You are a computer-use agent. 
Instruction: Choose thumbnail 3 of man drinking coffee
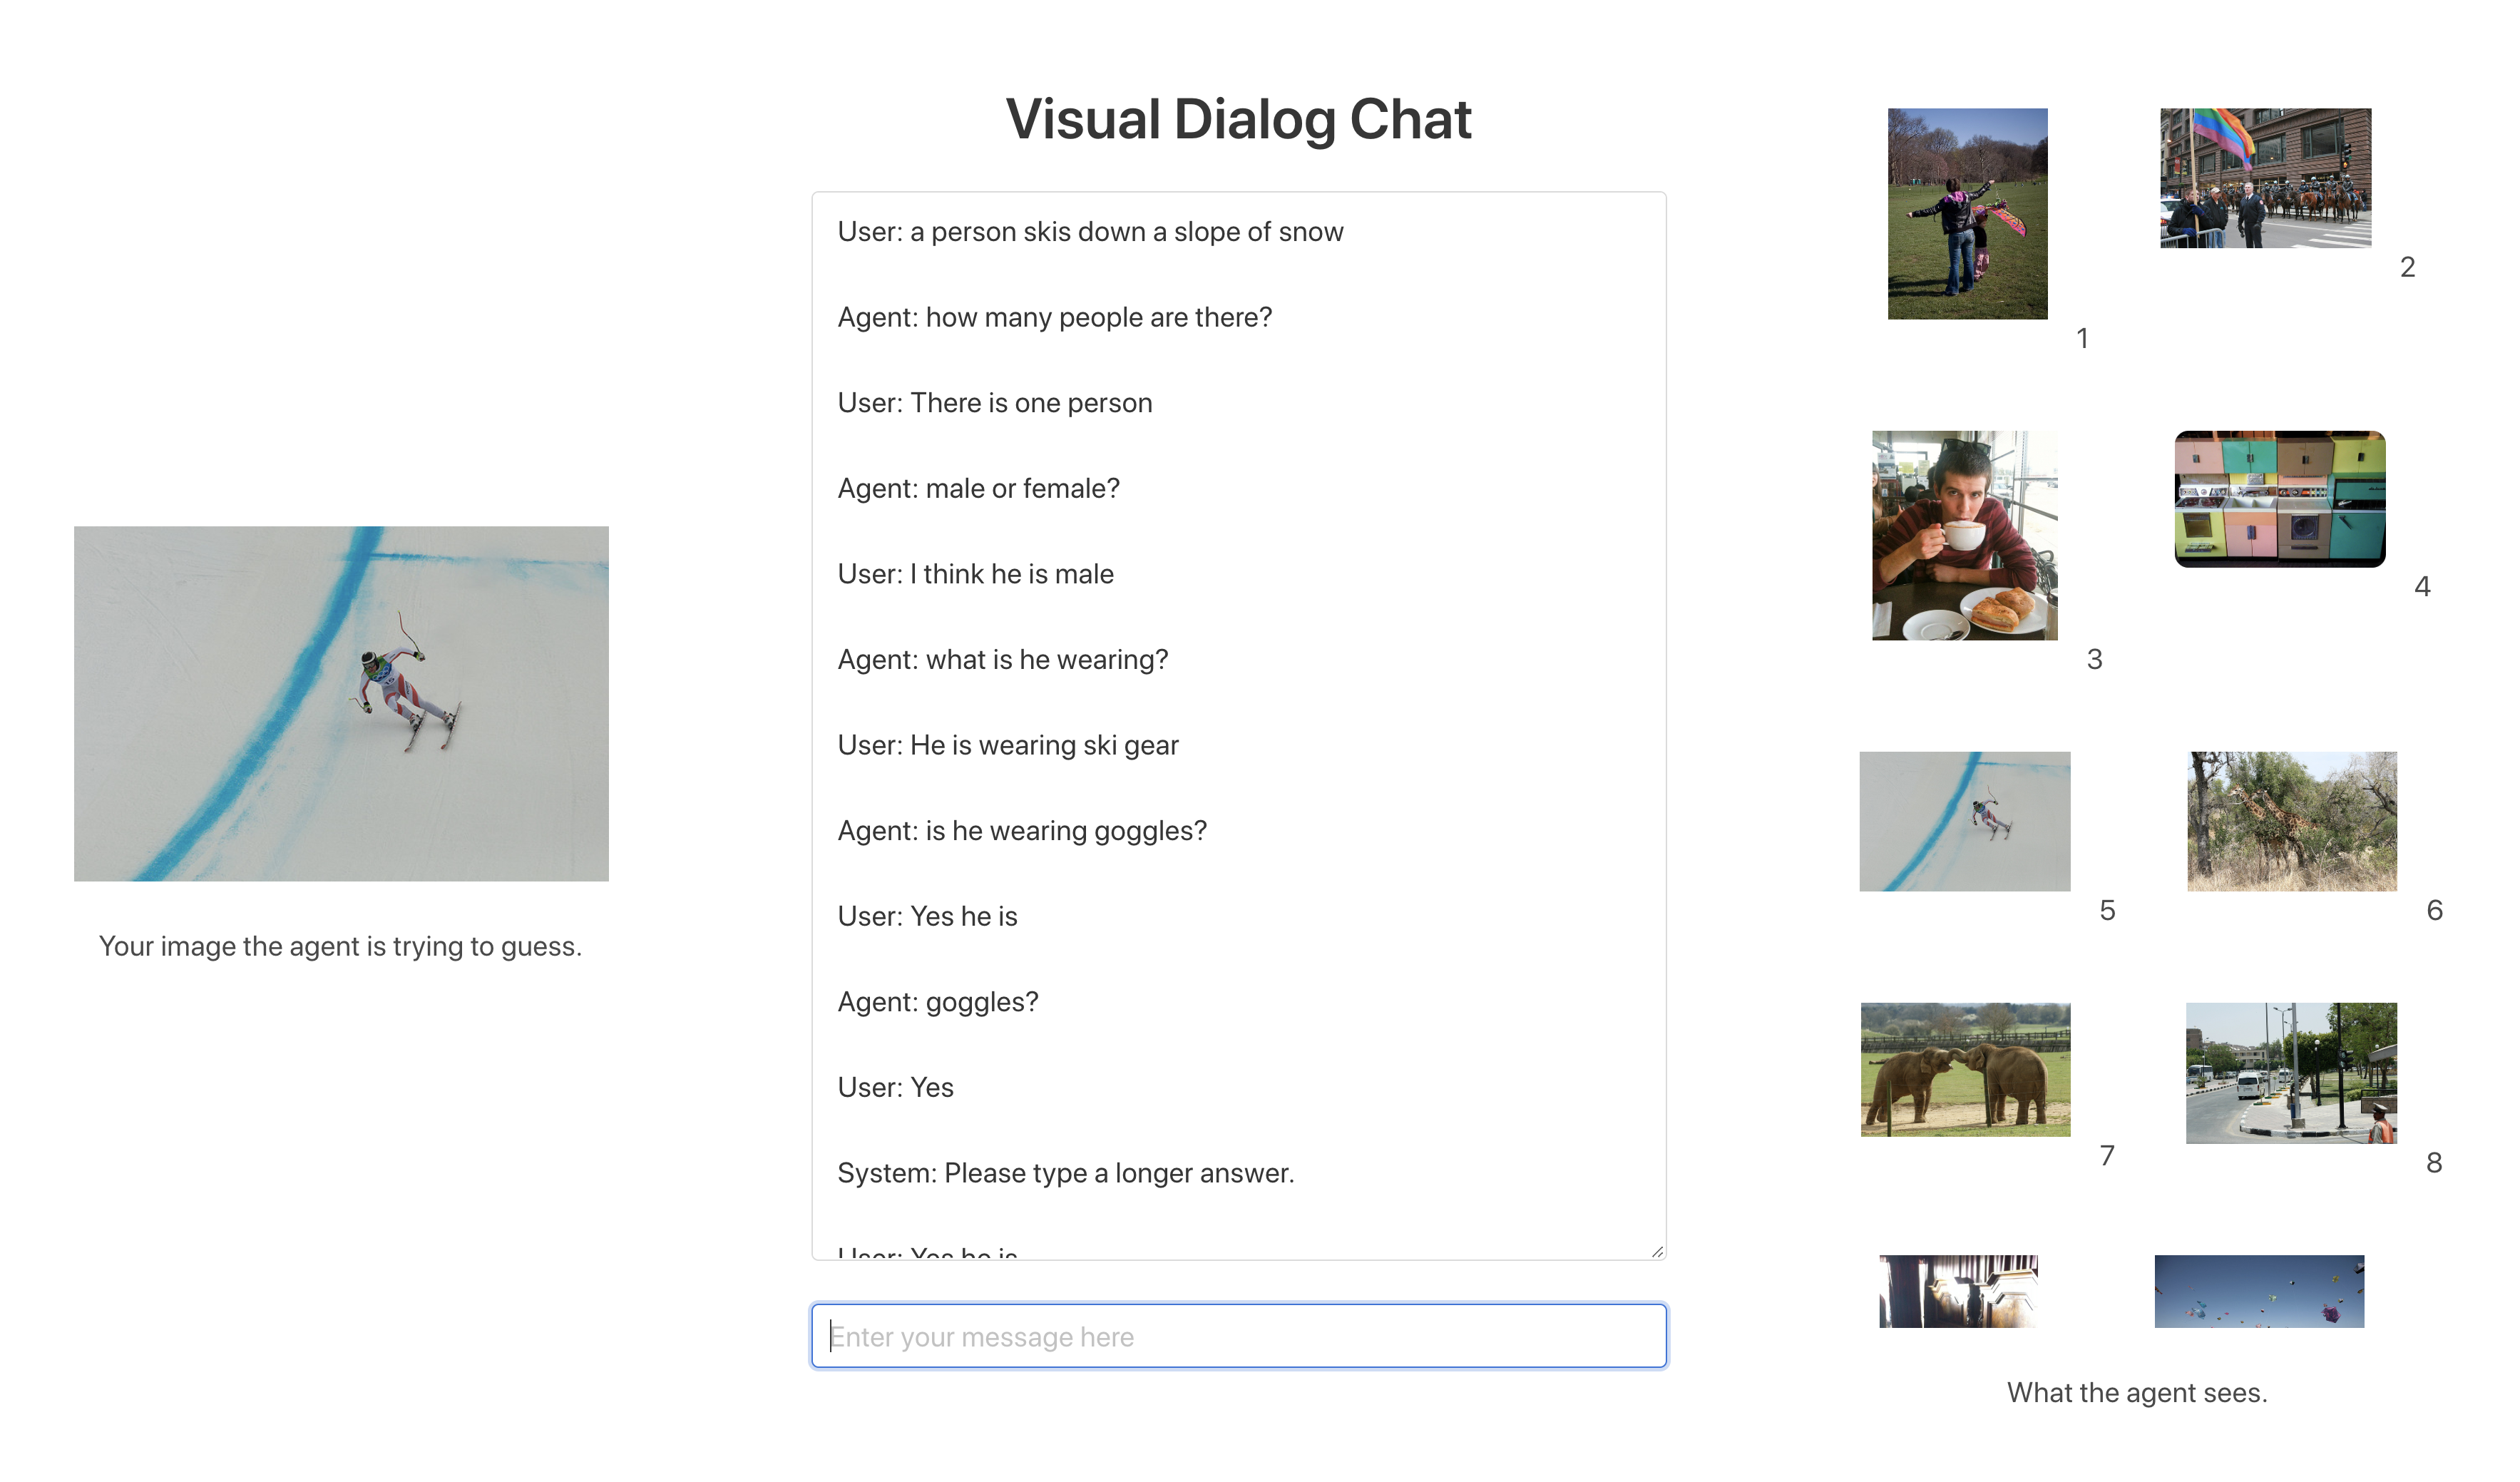tap(1964, 535)
